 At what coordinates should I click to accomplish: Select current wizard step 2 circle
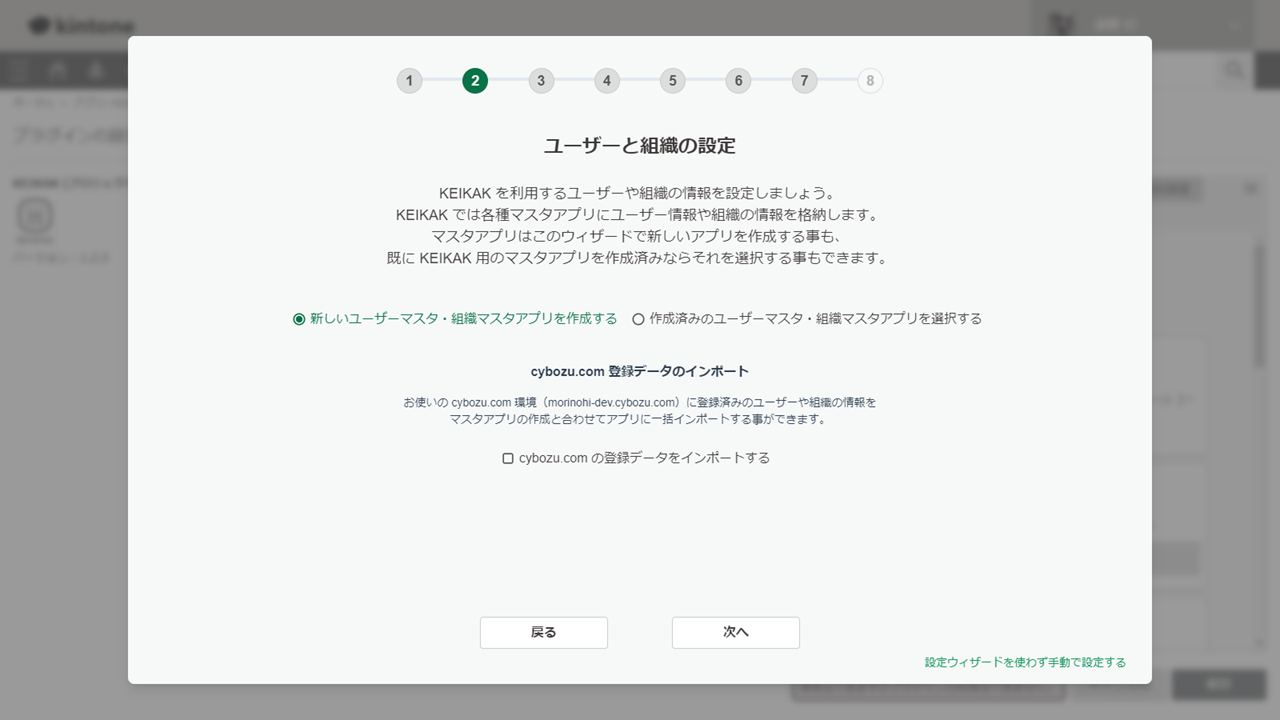tap(475, 81)
